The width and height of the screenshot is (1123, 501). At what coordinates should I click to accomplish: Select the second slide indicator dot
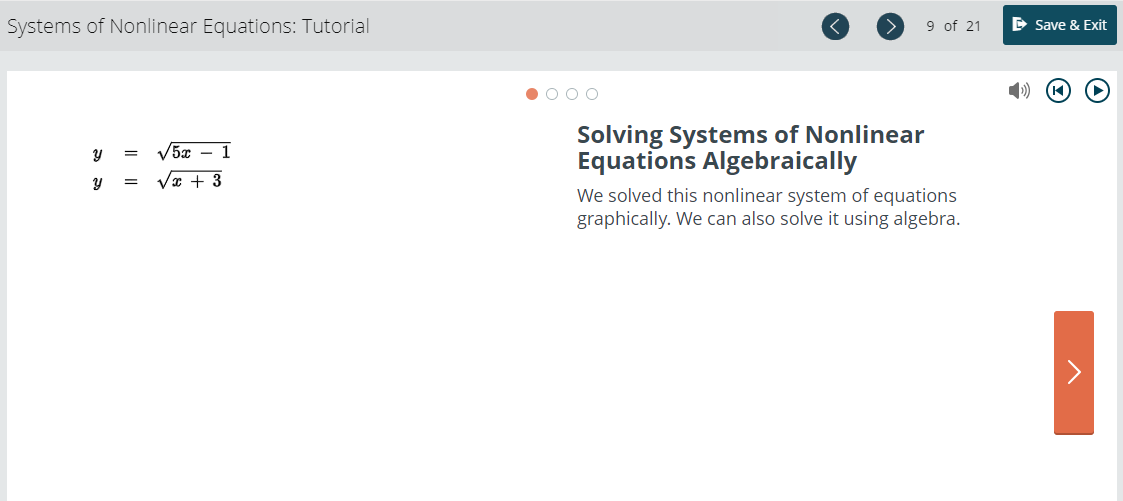click(x=551, y=94)
